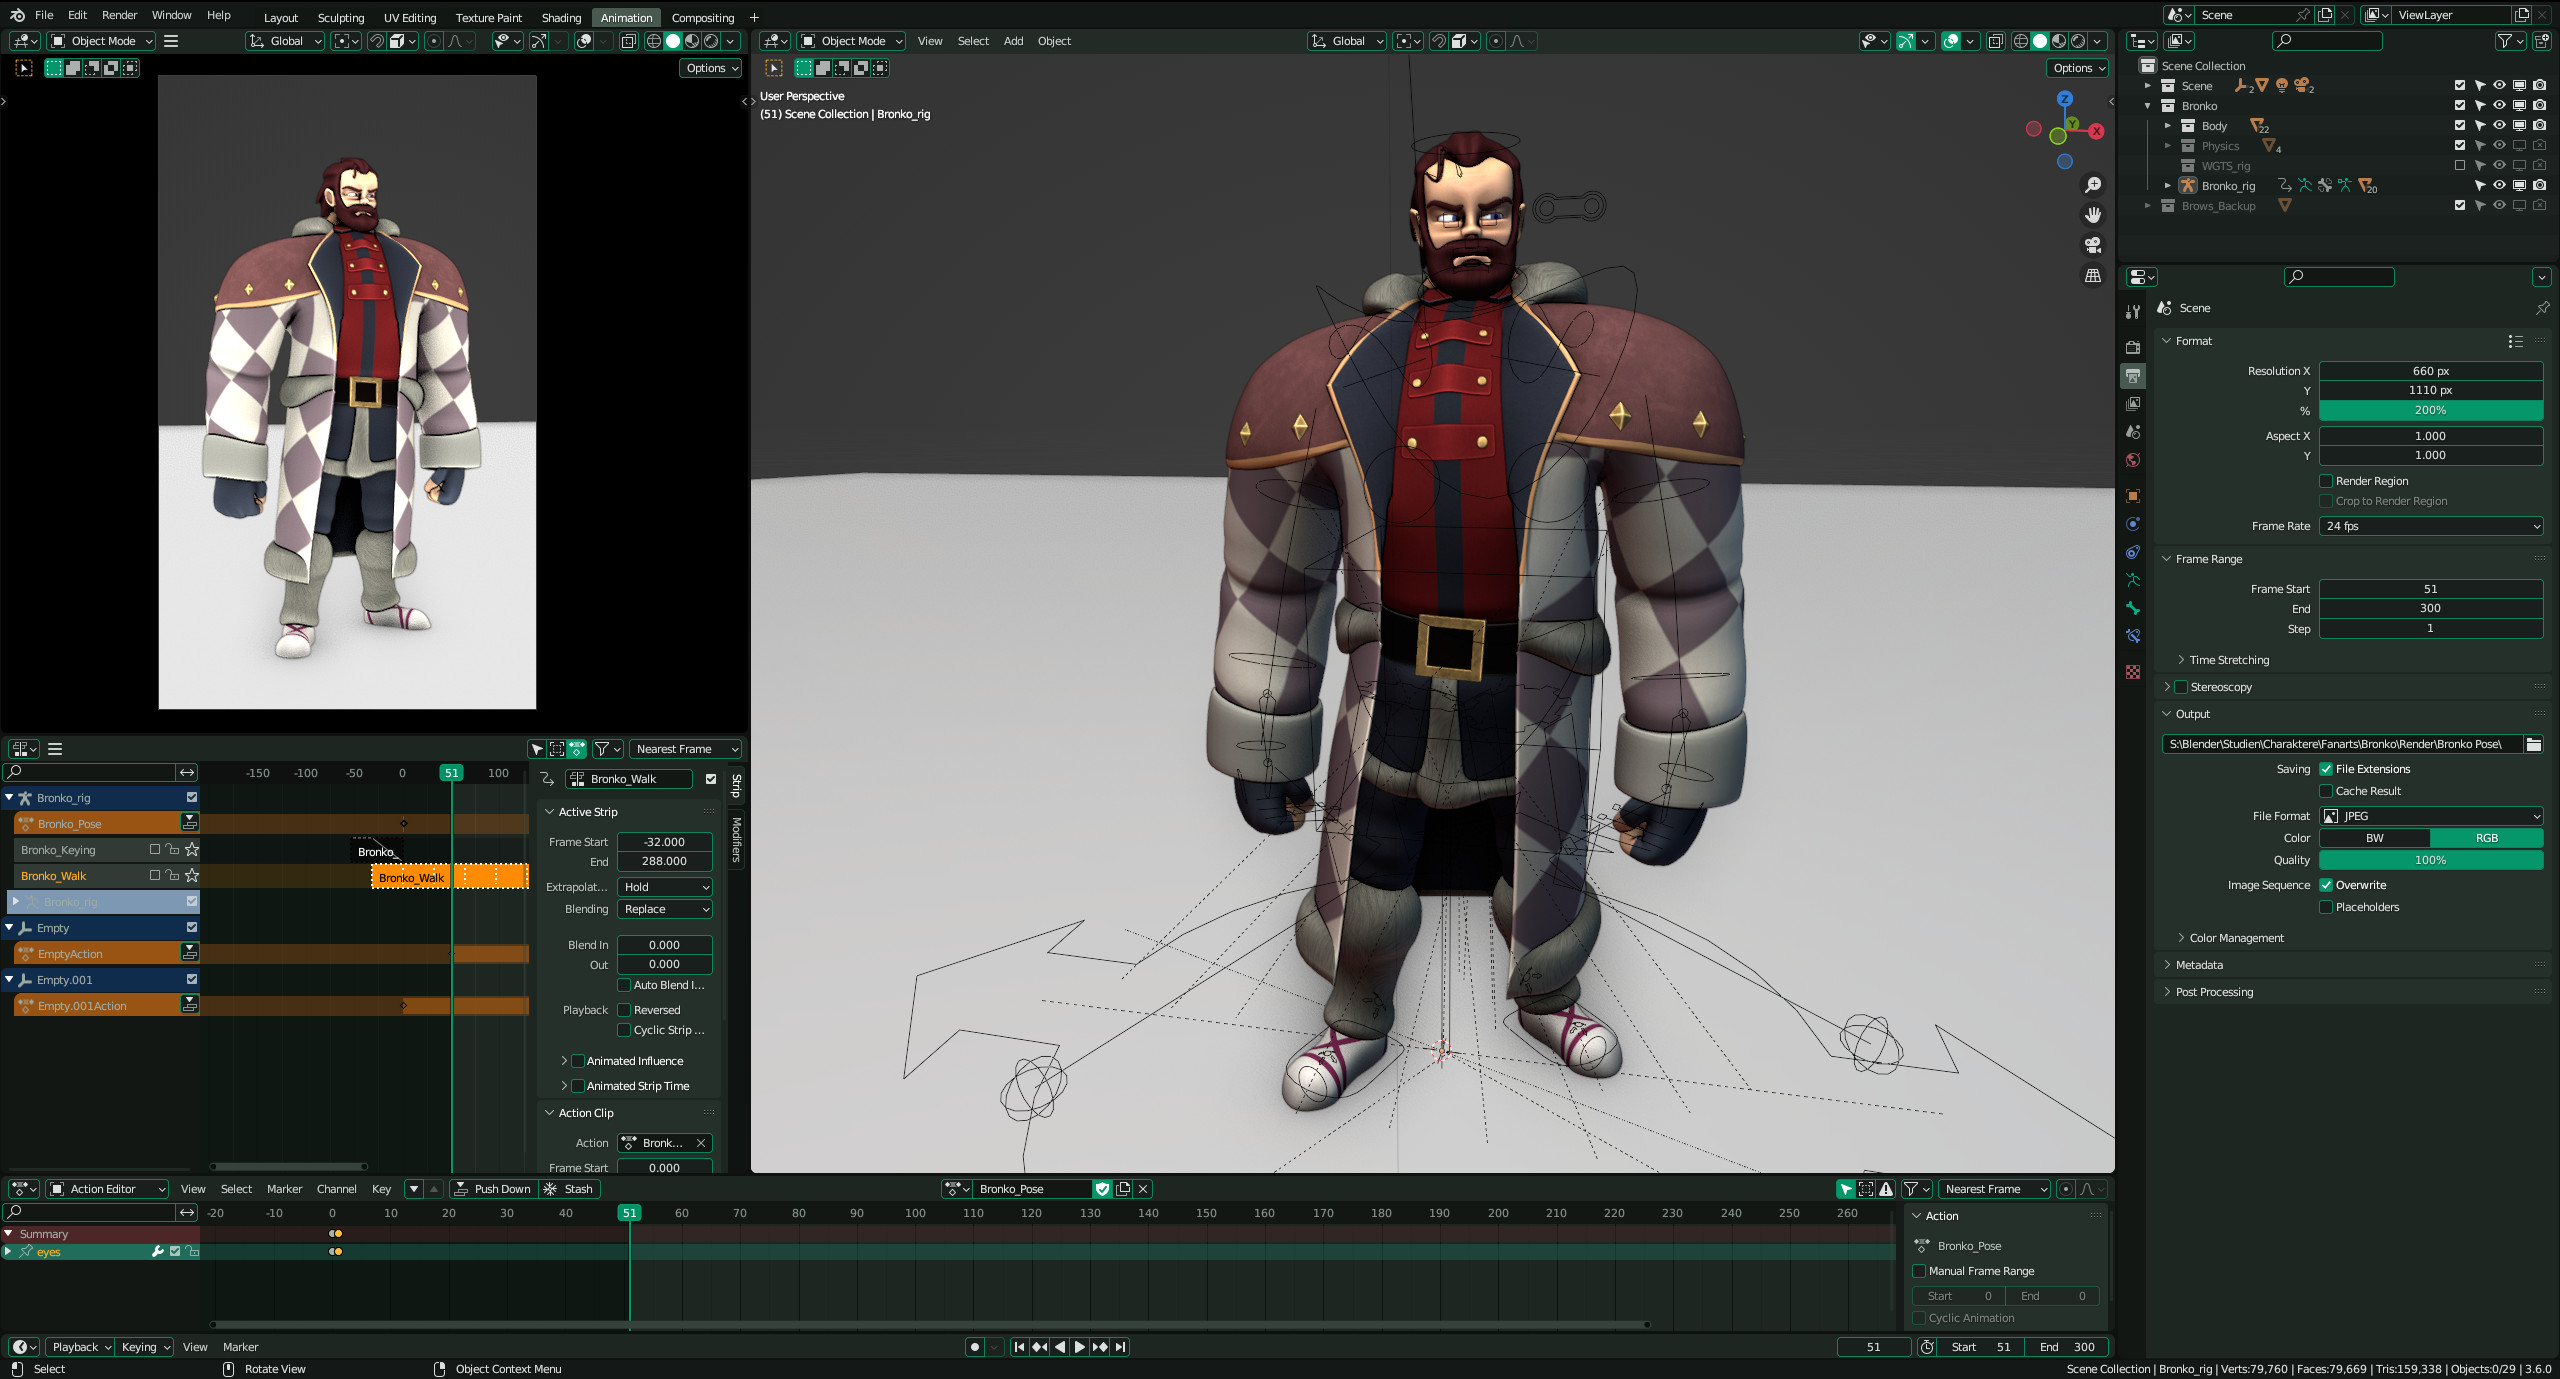Click the pan hand icon in viewport
Viewport: 2560px width, 1379px height.
2092,215
